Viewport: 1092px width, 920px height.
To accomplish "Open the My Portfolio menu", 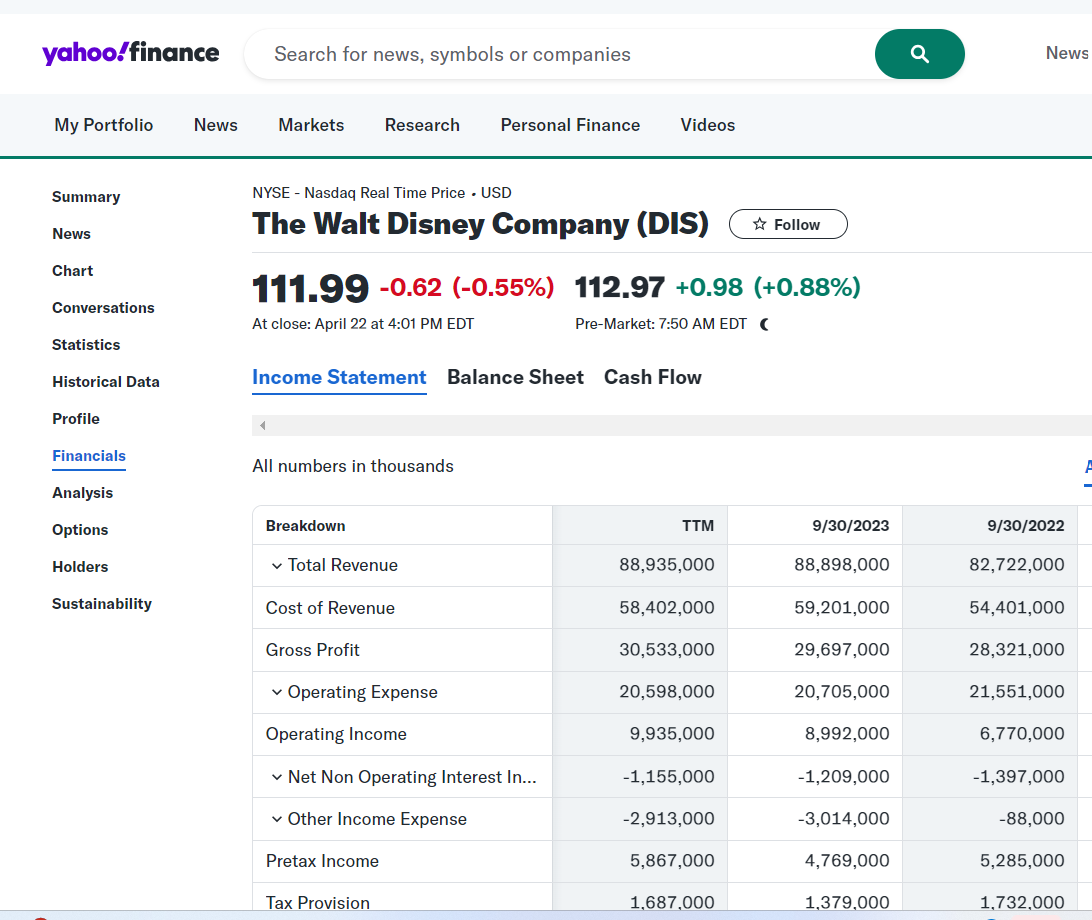I will click(x=104, y=125).
